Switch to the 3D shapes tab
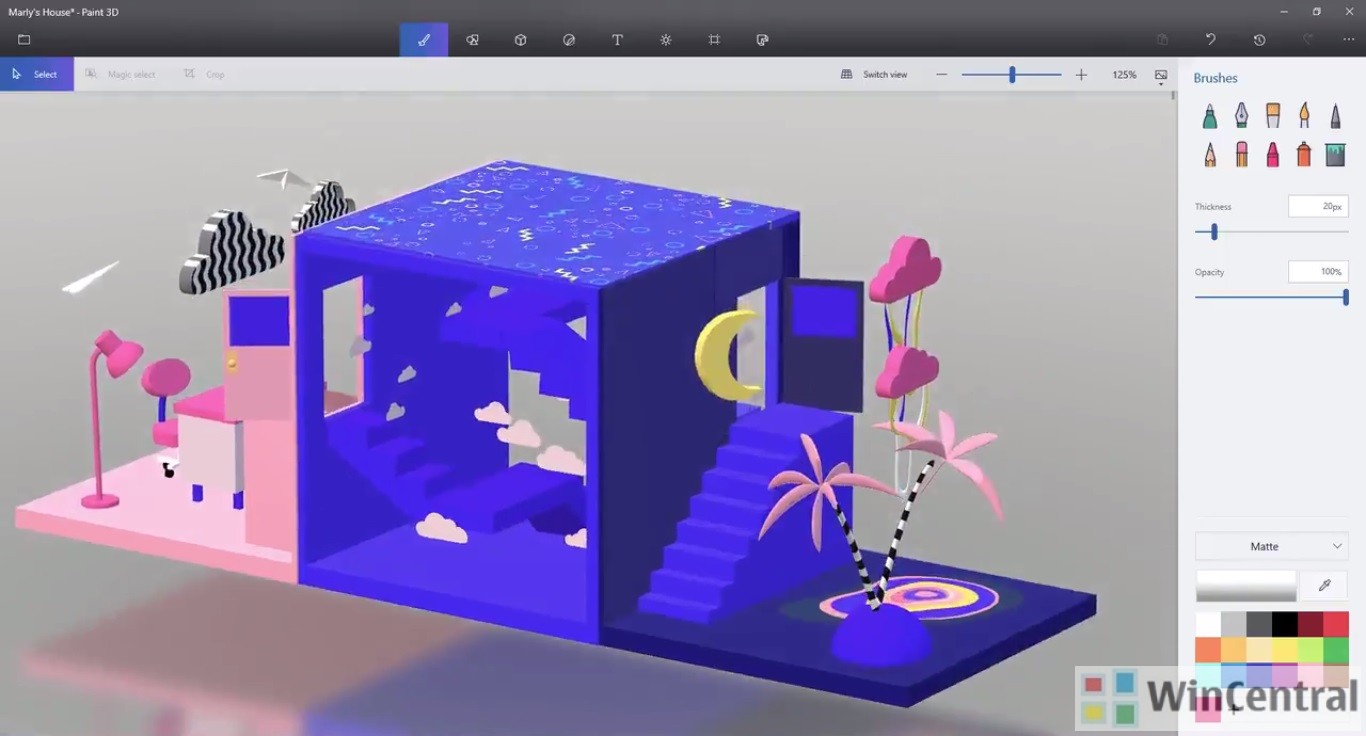Screen dimensions: 1366x736 pyautogui.click(x=520, y=40)
